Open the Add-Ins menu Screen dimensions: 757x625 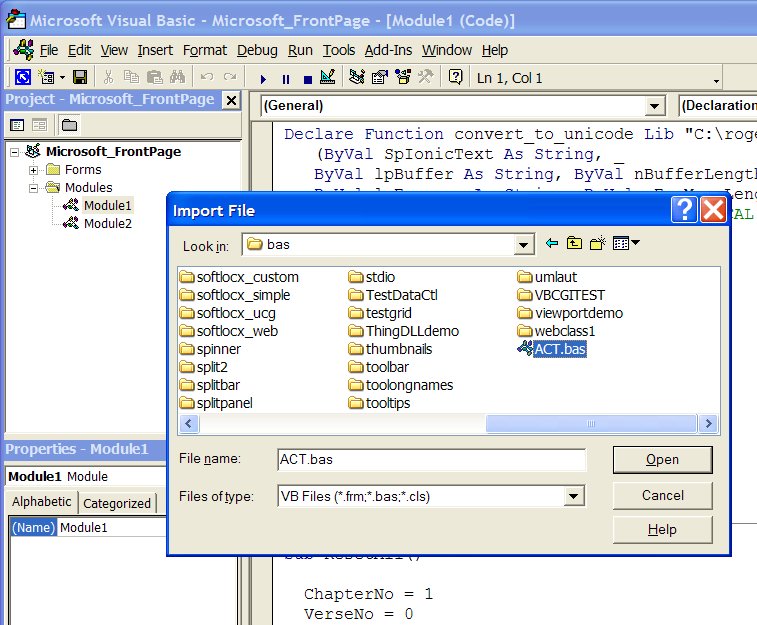coord(388,50)
